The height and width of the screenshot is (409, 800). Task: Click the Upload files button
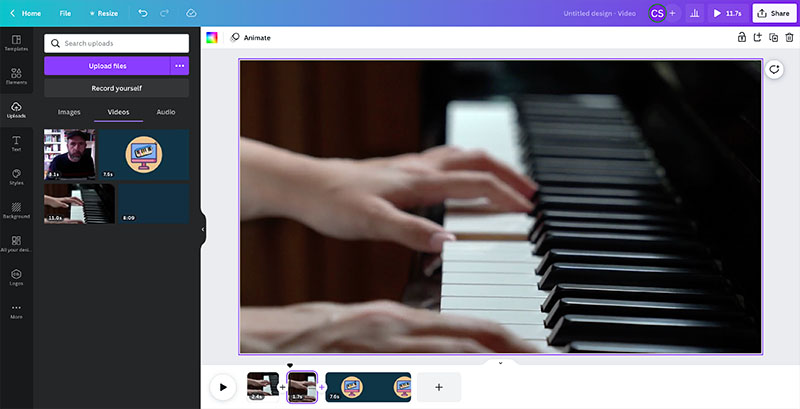107,66
